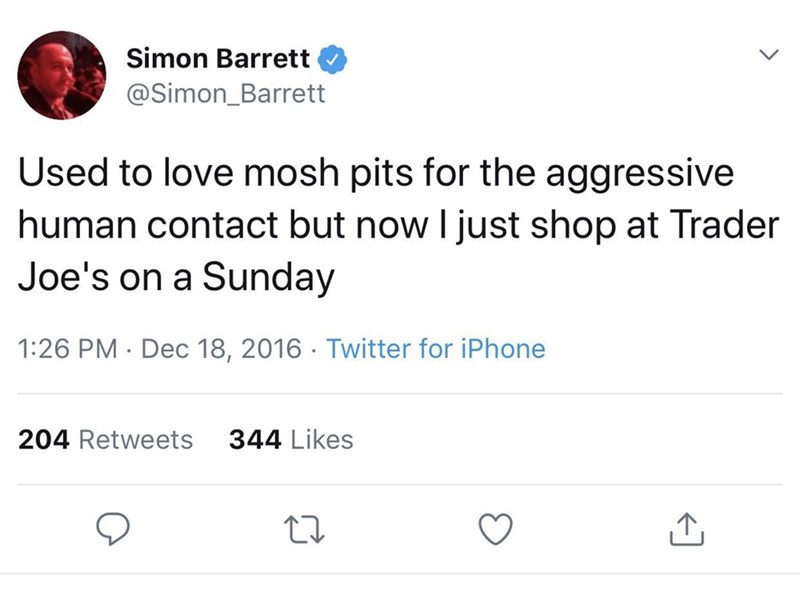This screenshot has width=800, height=590.
Task: Expand the tweet options chevron
Action: click(x=767, y=59)
